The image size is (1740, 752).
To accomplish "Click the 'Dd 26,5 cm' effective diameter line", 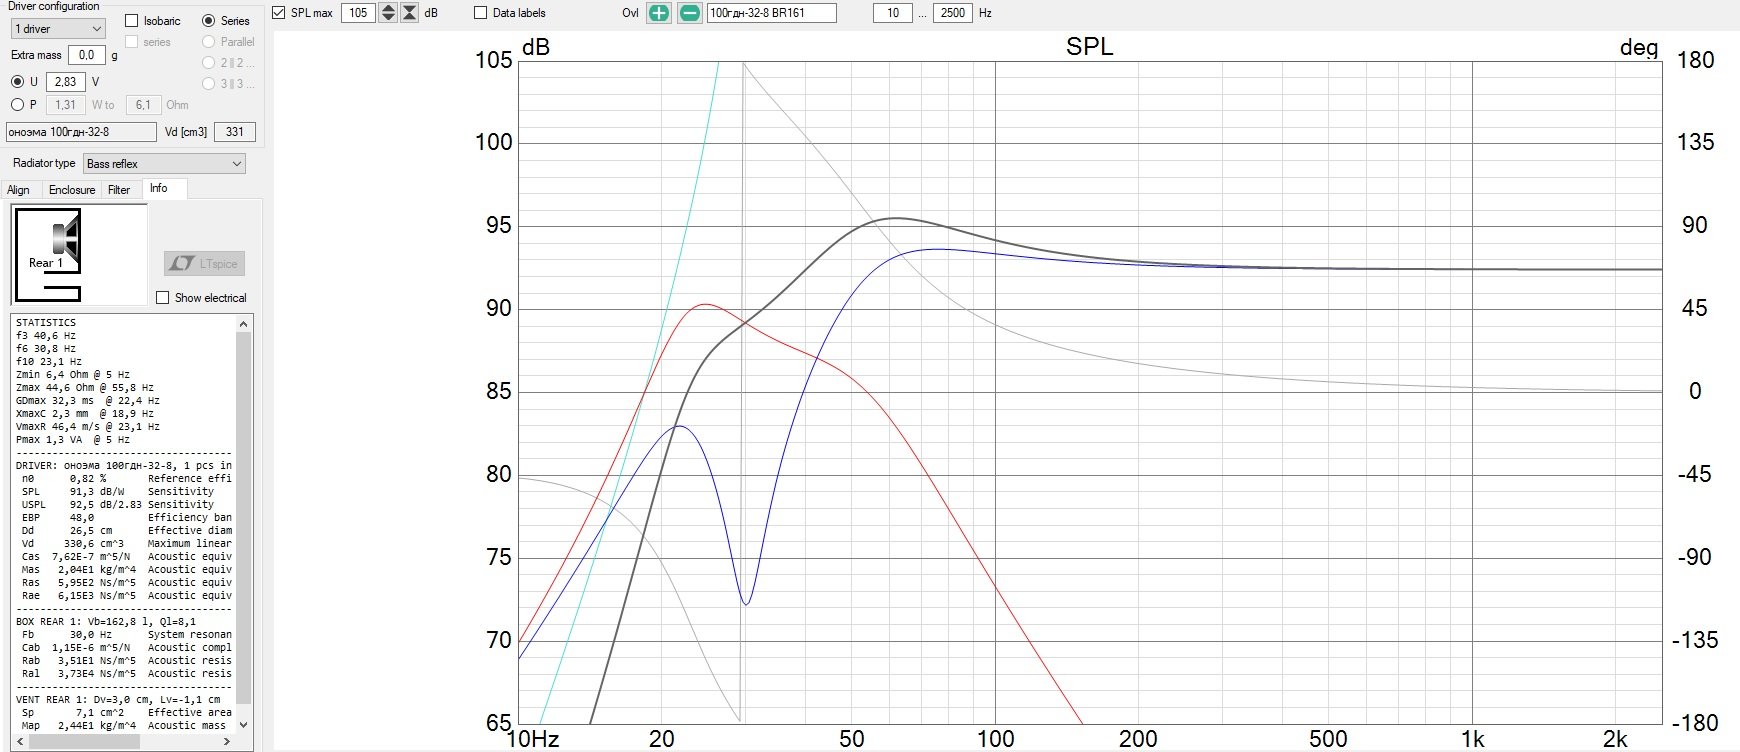I will tap(127, 531).
